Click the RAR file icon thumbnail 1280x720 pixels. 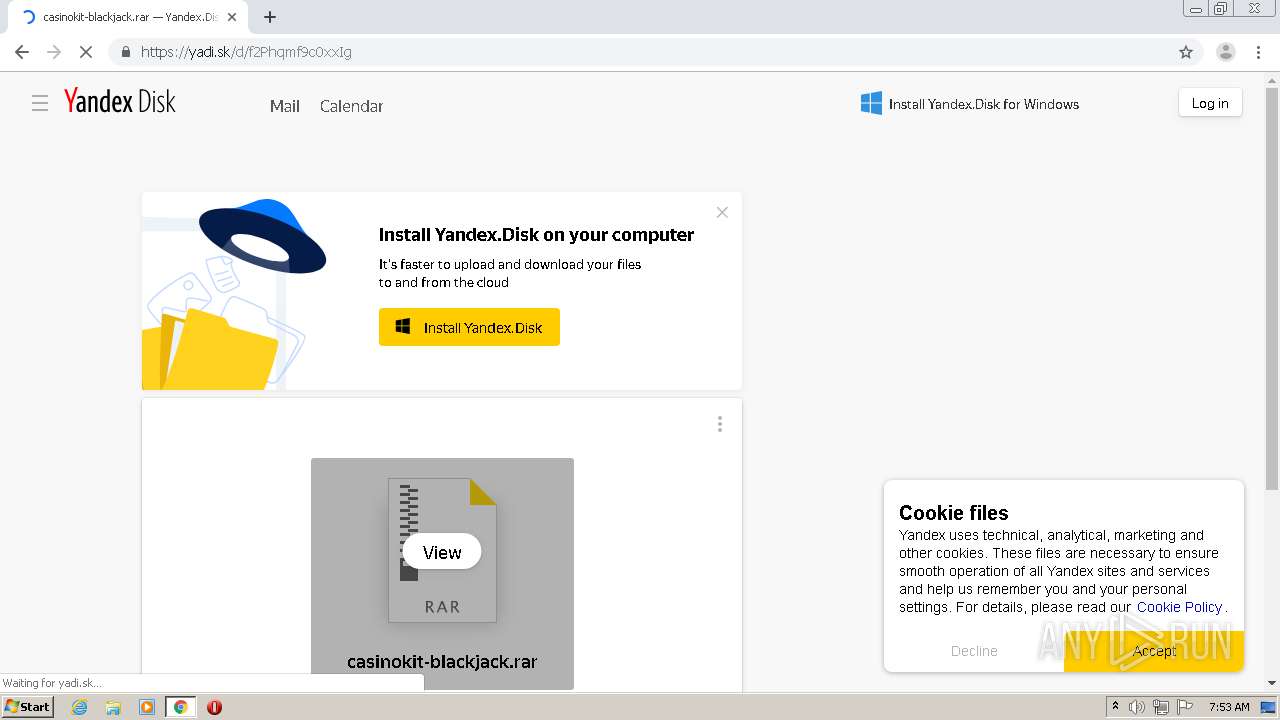coord(442,550)
